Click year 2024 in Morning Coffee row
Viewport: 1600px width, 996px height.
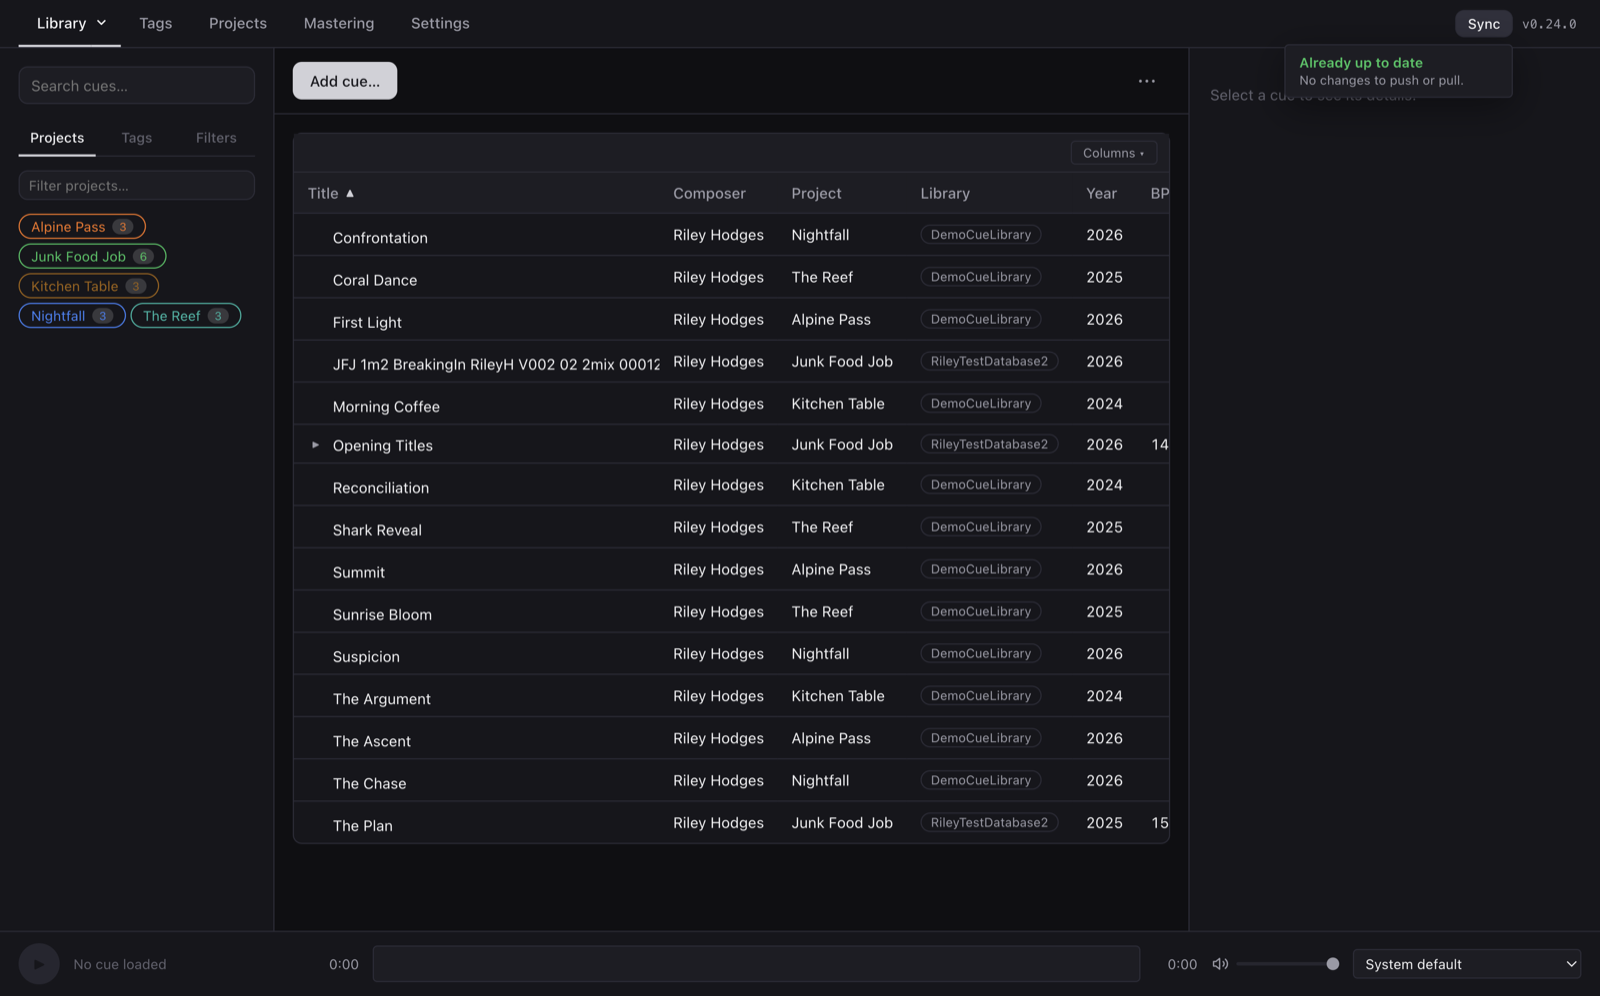tap(1104, 404)
